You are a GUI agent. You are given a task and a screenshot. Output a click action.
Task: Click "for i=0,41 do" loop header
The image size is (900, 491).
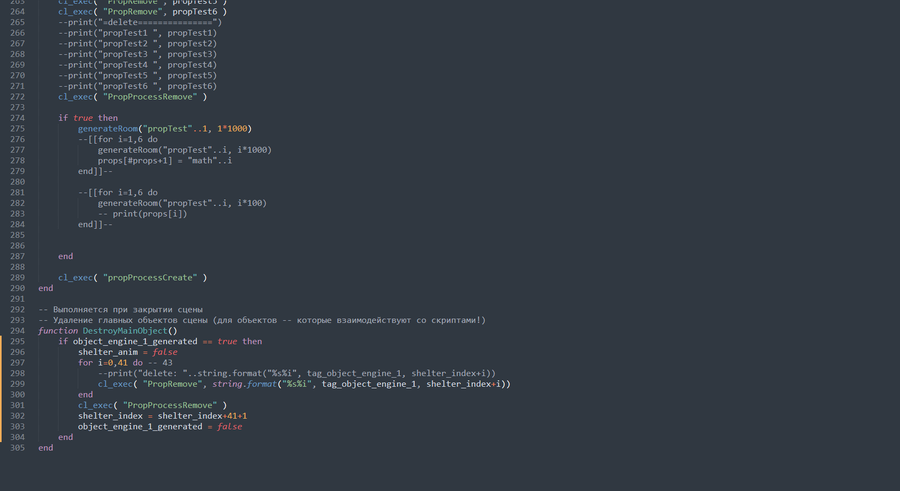(x=110, y=362)
